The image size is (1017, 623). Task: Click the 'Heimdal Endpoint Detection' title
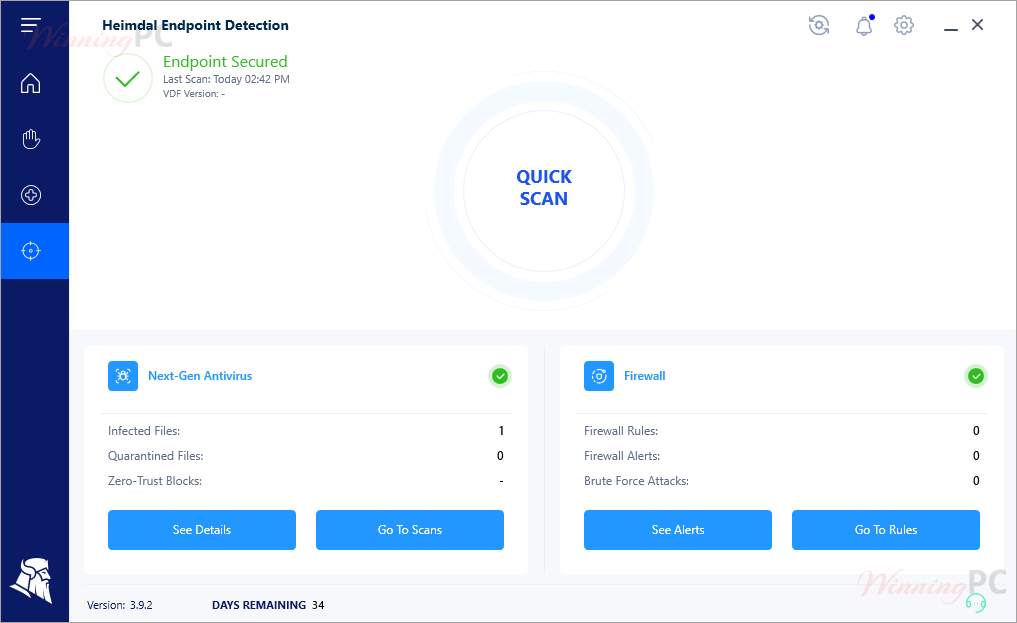195,25
